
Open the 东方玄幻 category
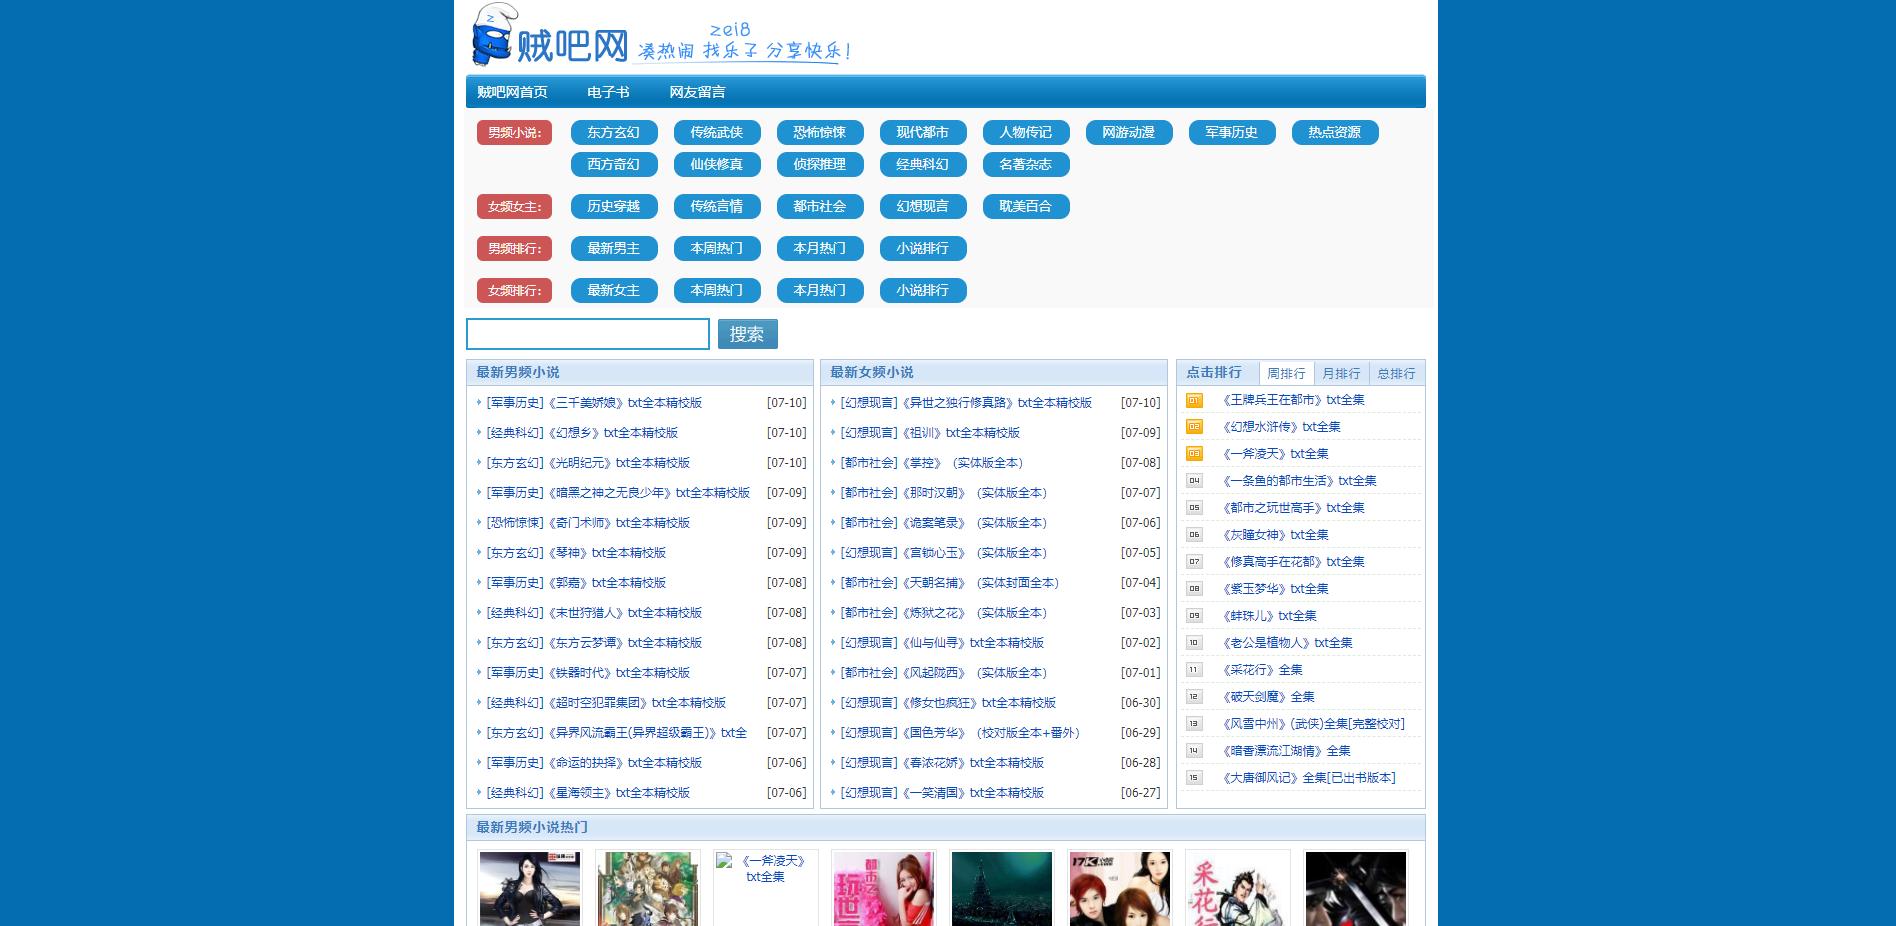(x=613, y=132)
